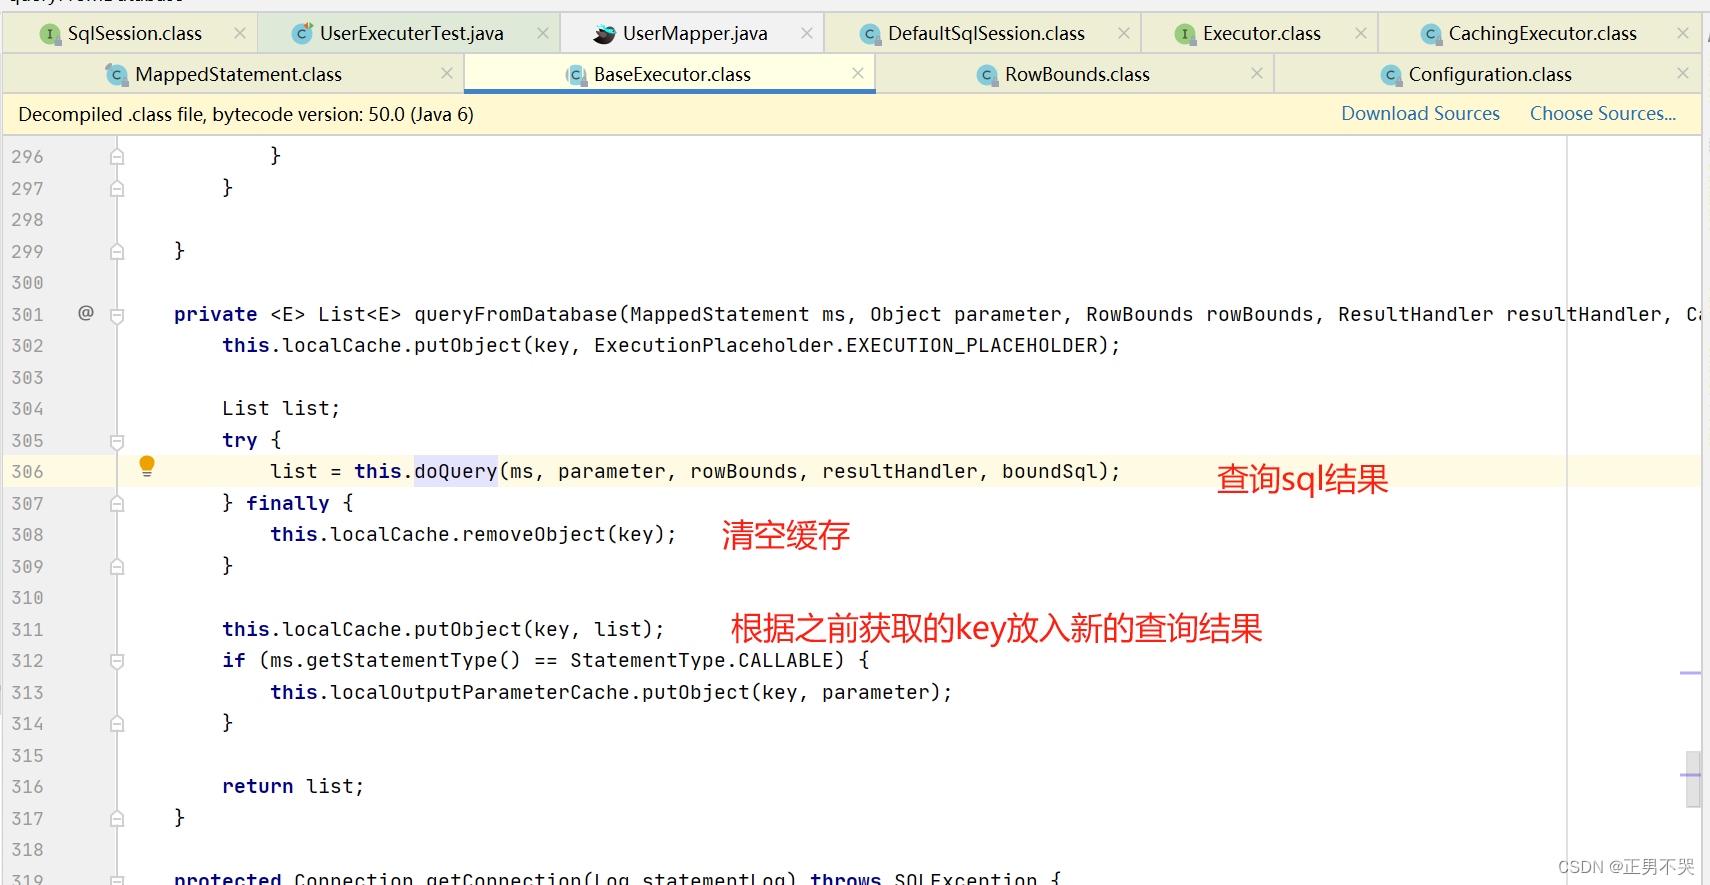Collapse the if block fold on line 312
This screenshot has width=1710, height=885.
coord(117,661)
